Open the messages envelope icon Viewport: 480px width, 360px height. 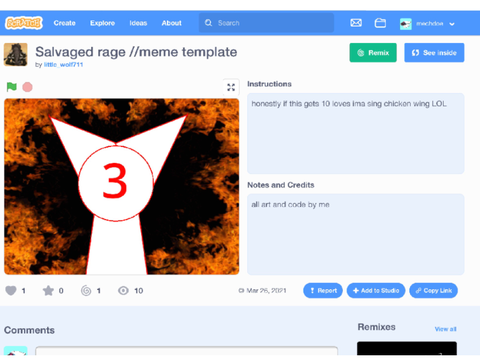356,23
